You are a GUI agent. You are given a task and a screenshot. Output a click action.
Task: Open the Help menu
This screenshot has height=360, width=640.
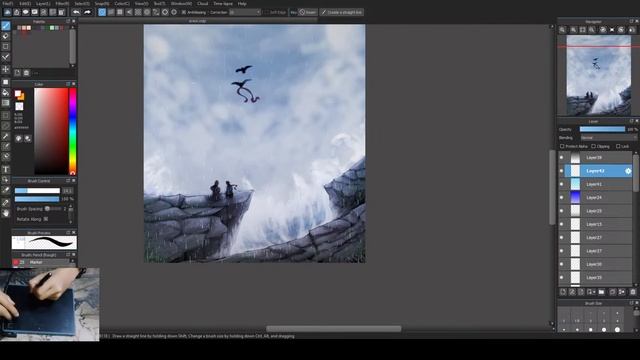242,4
